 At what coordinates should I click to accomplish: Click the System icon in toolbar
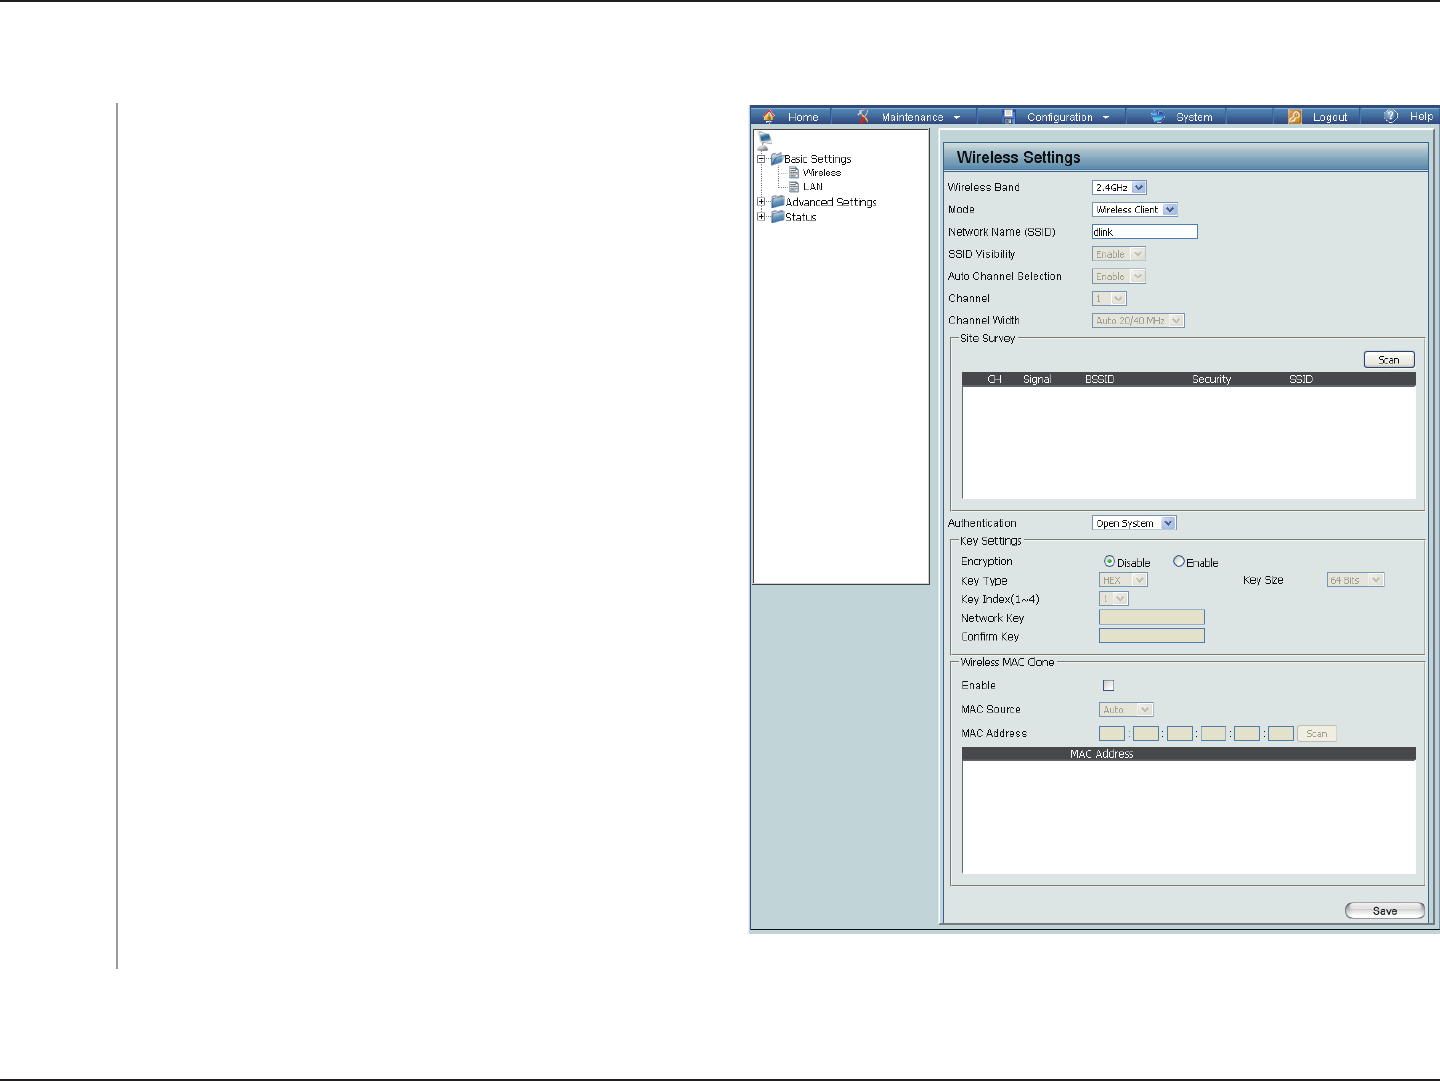coord(1158,116)
